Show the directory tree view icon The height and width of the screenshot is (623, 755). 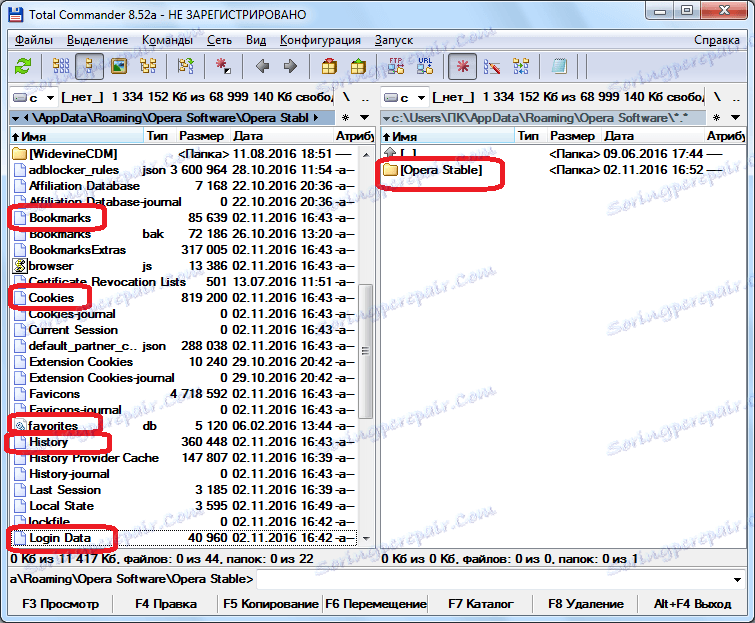pyautogui.click(x=148, y=66)
